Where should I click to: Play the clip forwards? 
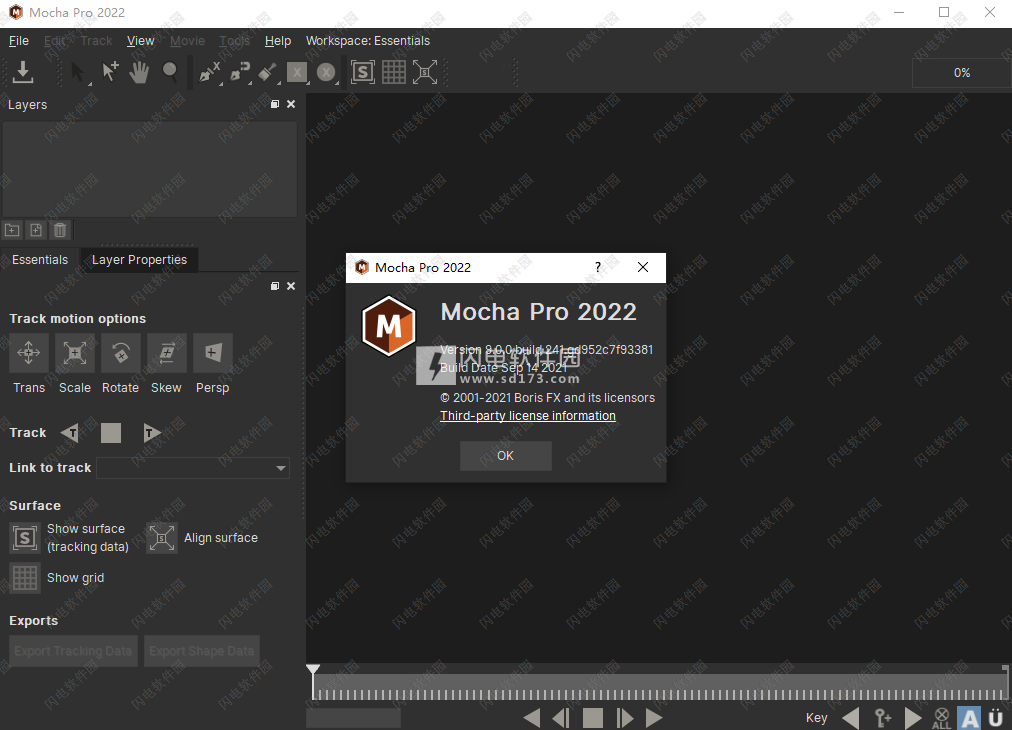pos(654,718)
